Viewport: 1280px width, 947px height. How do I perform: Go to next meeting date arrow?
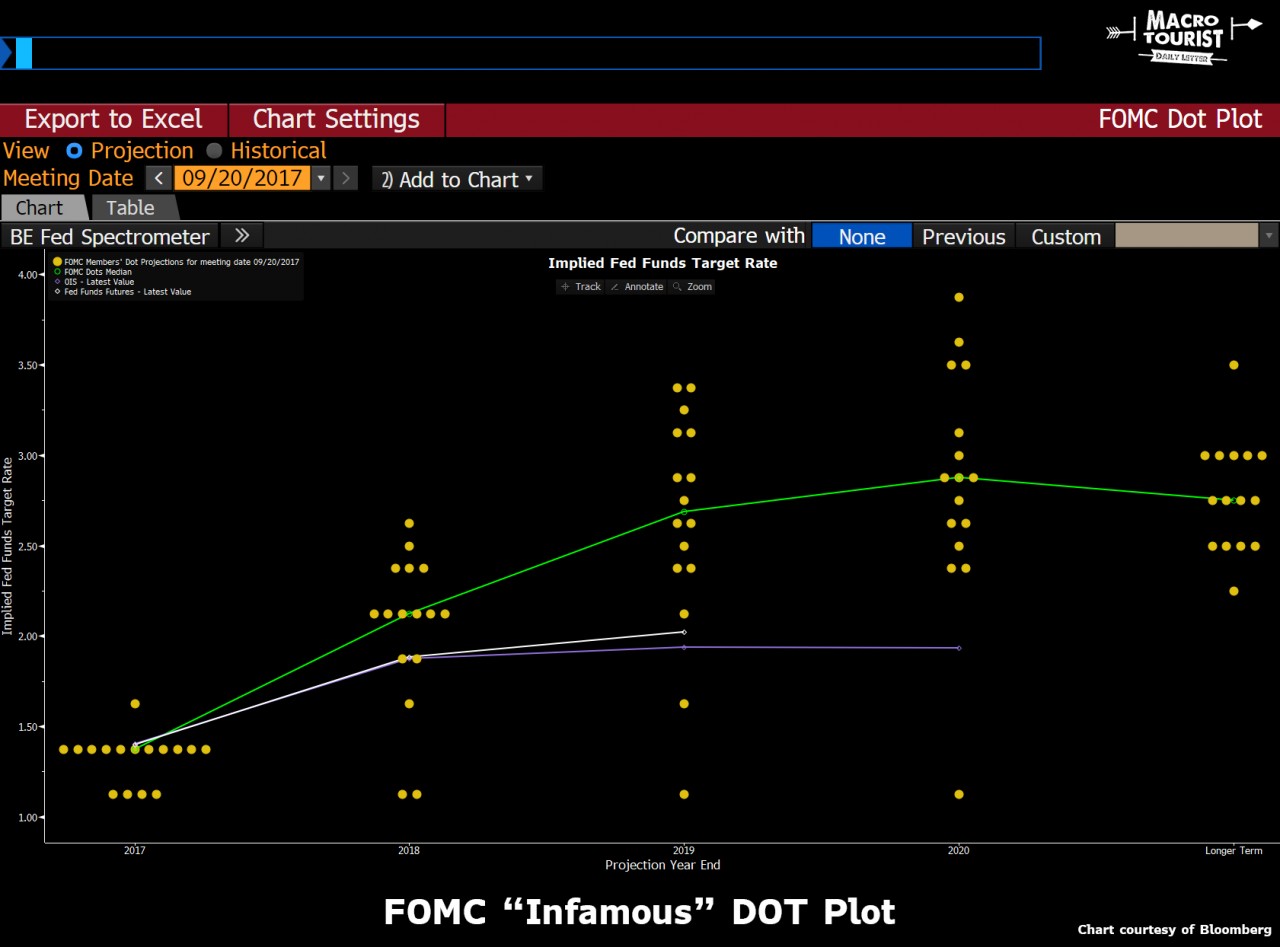[x=345, y=179]
